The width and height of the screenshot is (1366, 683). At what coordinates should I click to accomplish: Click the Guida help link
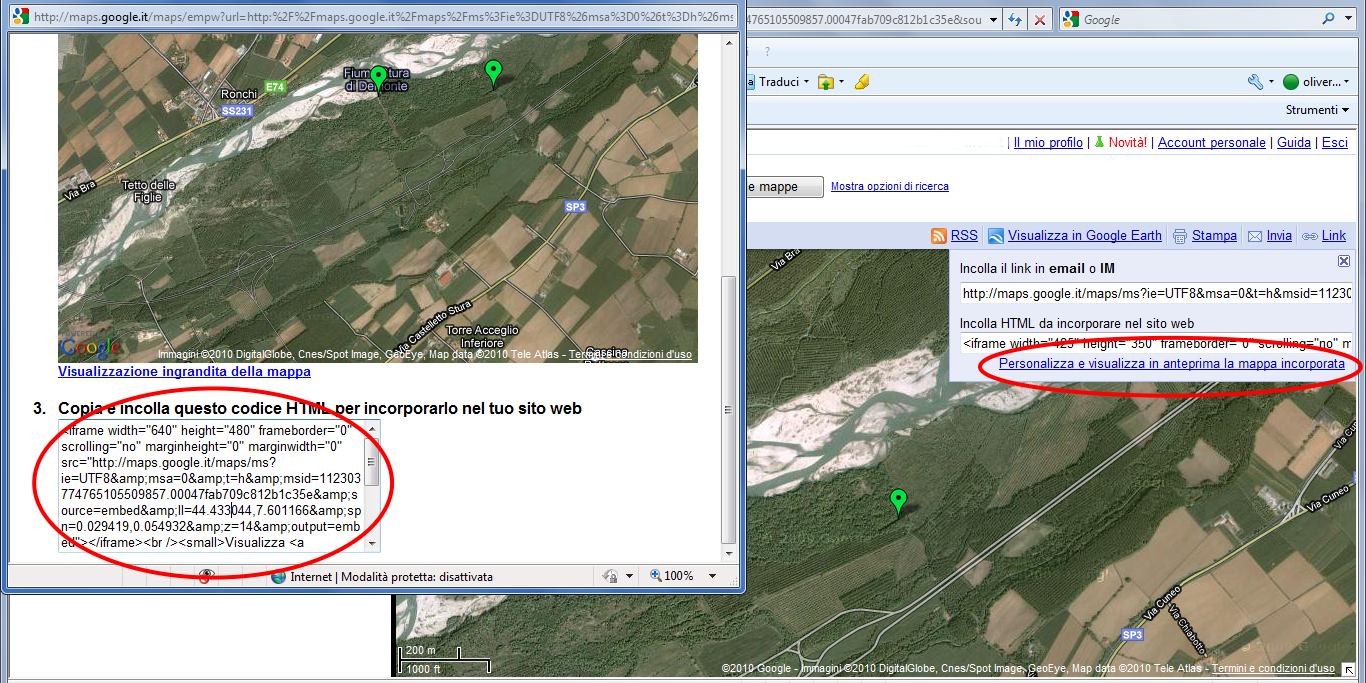pyautogui.click(x=1294, y=143)
